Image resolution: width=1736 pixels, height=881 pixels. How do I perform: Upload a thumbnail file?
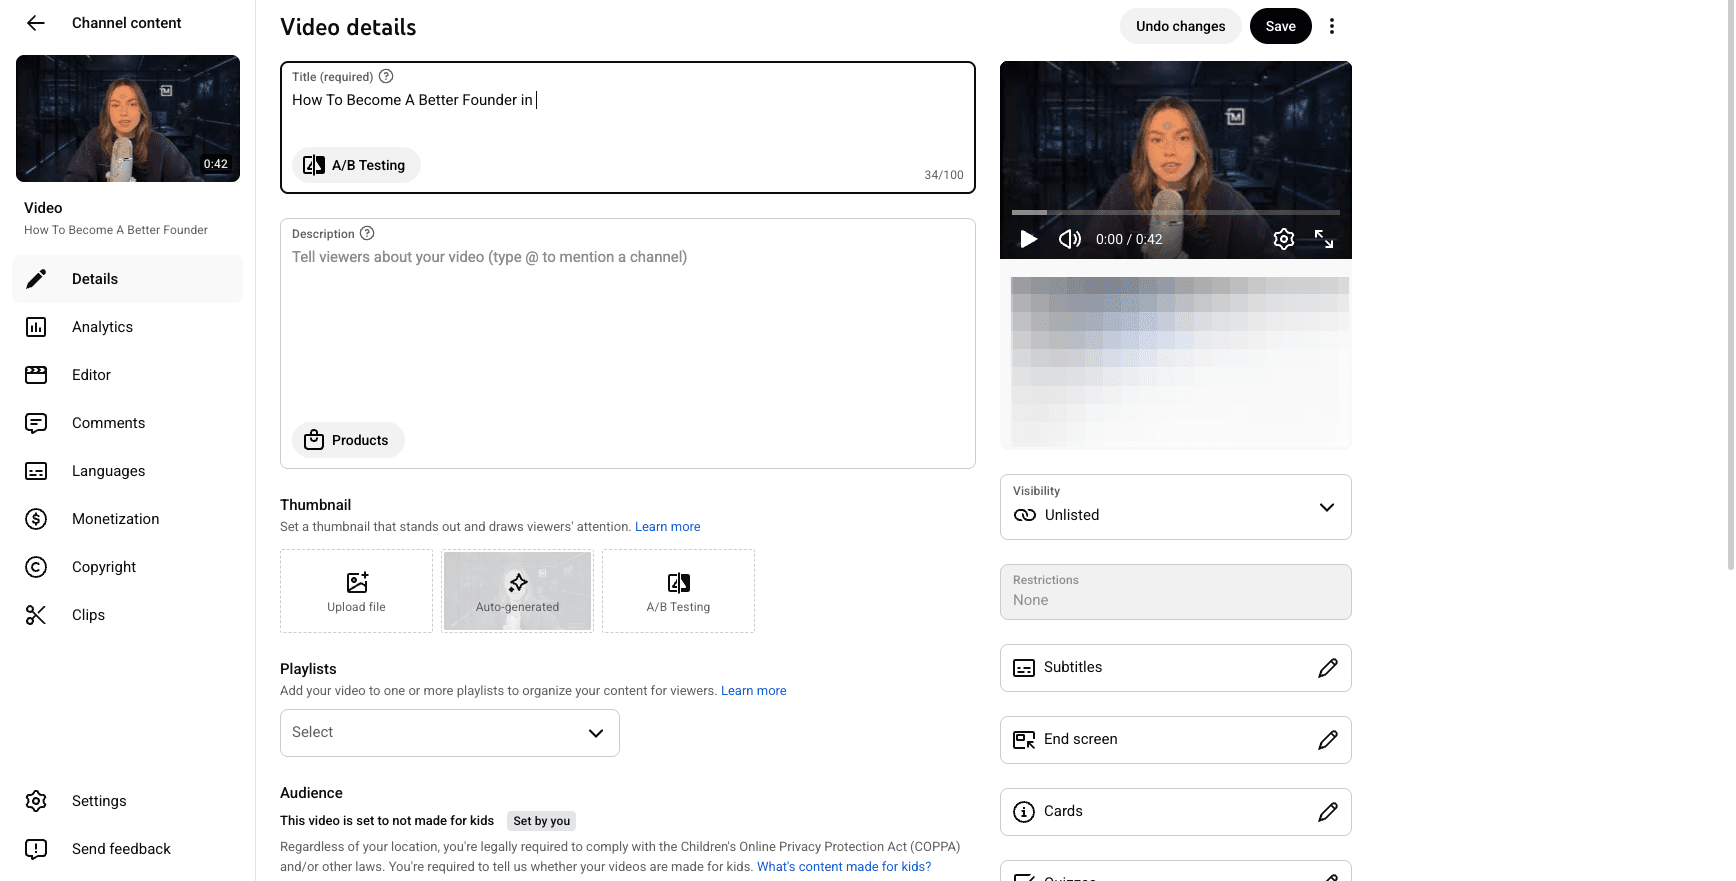(356, 591)
